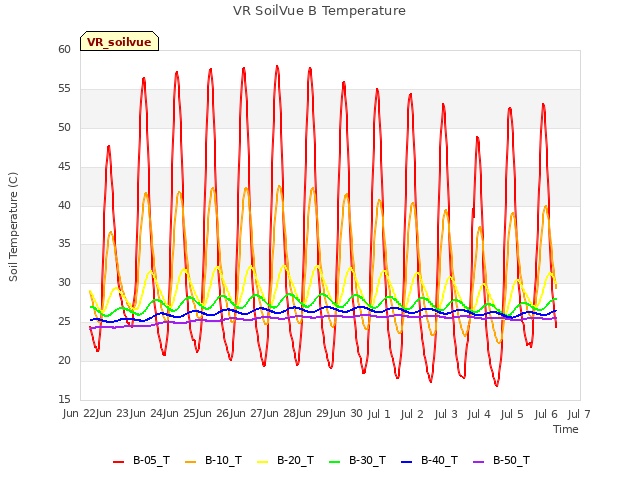Image resolution: width=640 pixels, height=480 pixels.
Task: Click the Jul 4 x-axis date label
Action: point(479,414)
